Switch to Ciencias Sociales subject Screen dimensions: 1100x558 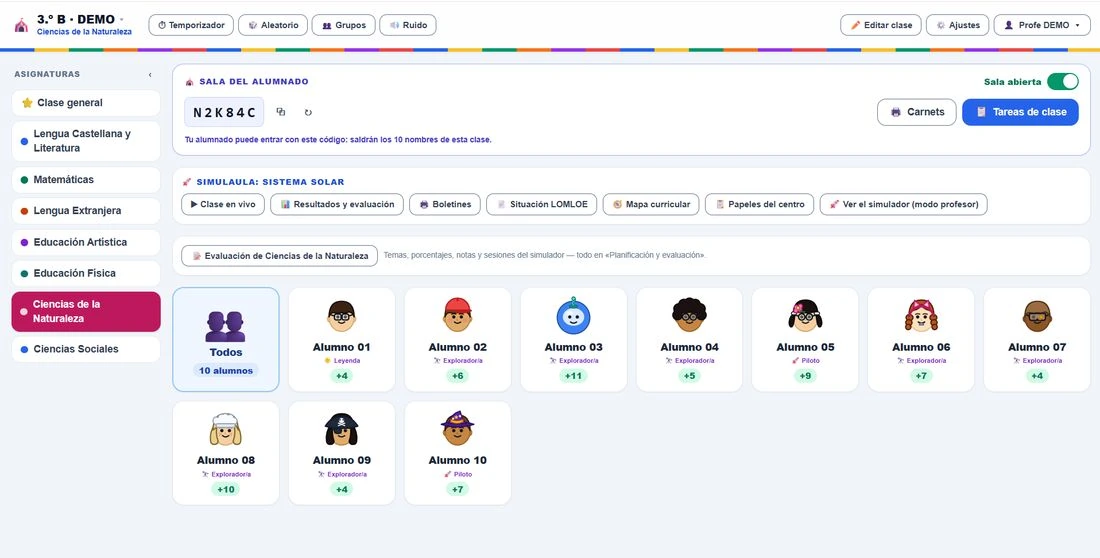pos(86,349)
